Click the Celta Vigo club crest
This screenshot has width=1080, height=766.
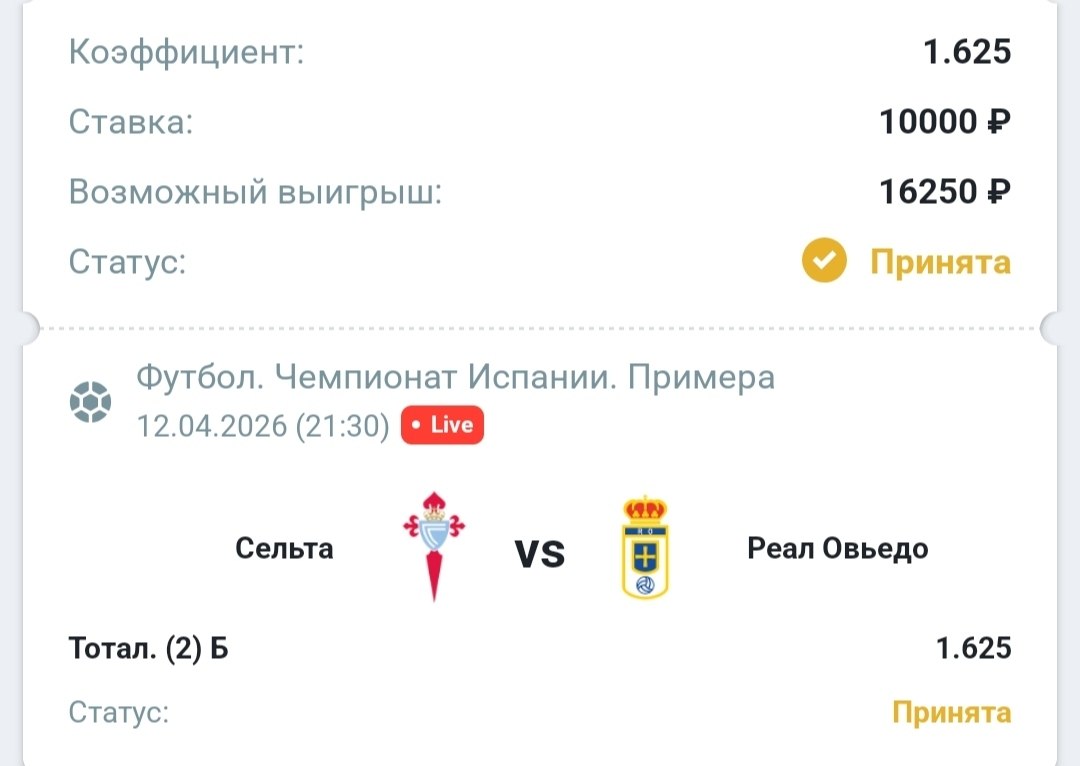[434, 545]
